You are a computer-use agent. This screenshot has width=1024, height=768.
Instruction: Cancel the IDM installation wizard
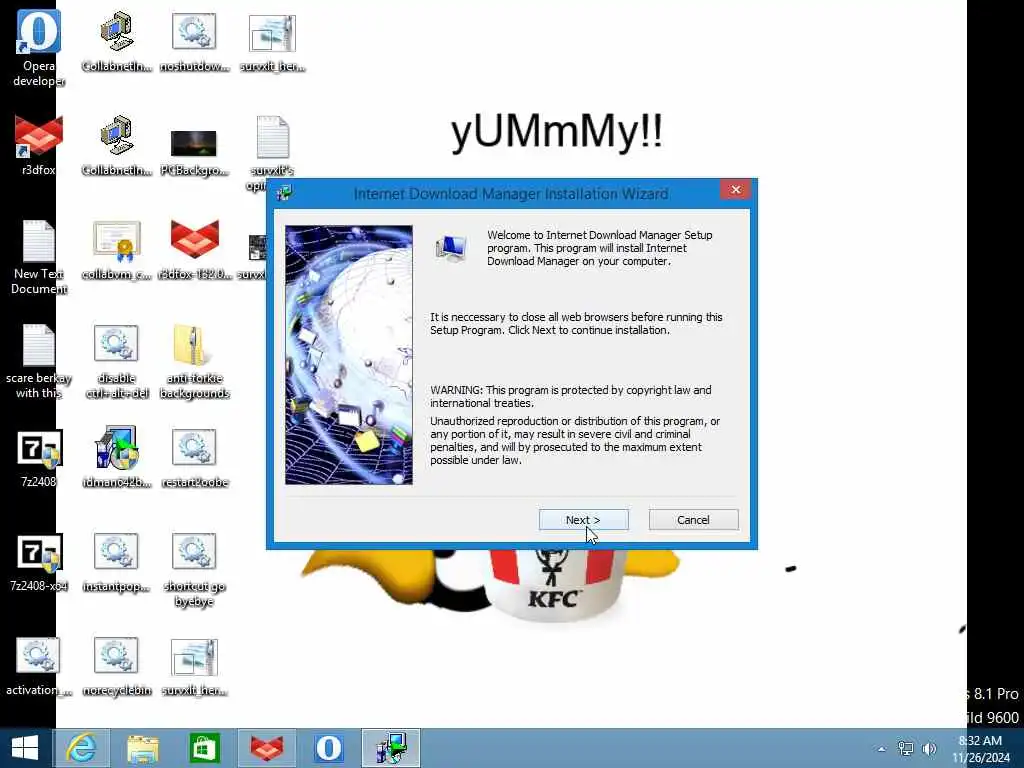coord(694,520)
